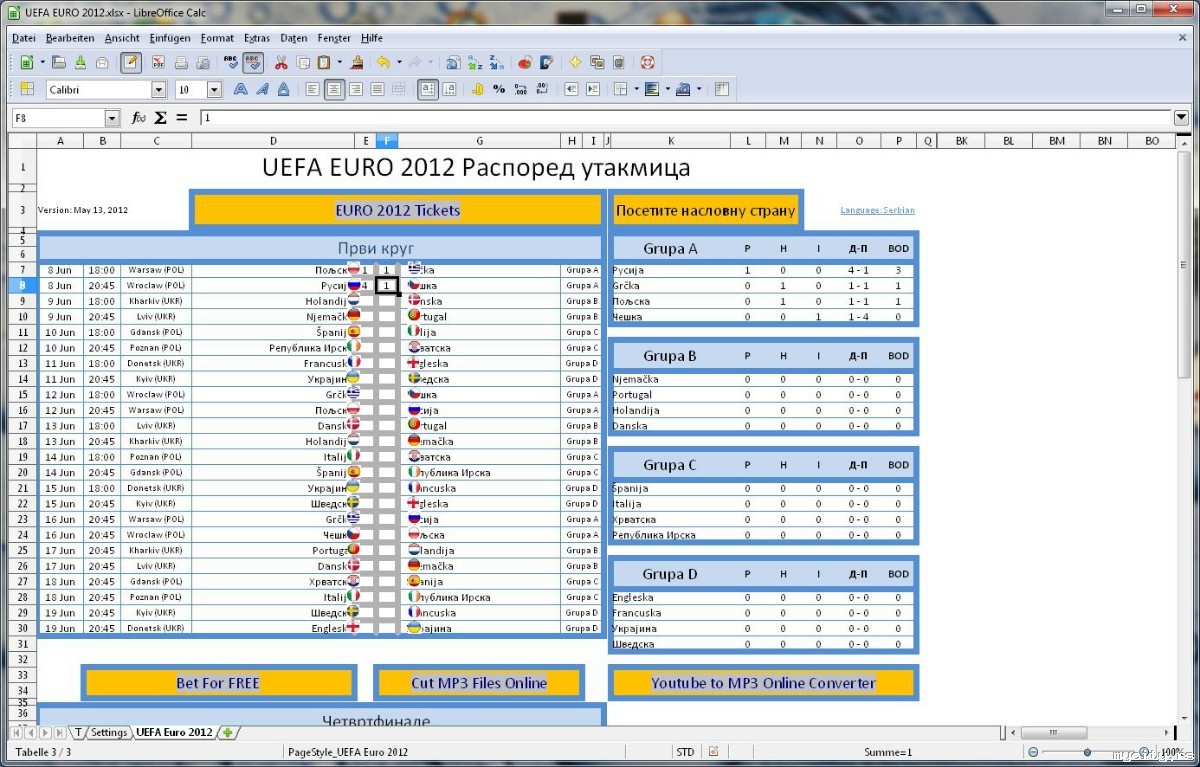Sort ascending A to Z
Screen dimensions: 1200x767
point(474,62)
